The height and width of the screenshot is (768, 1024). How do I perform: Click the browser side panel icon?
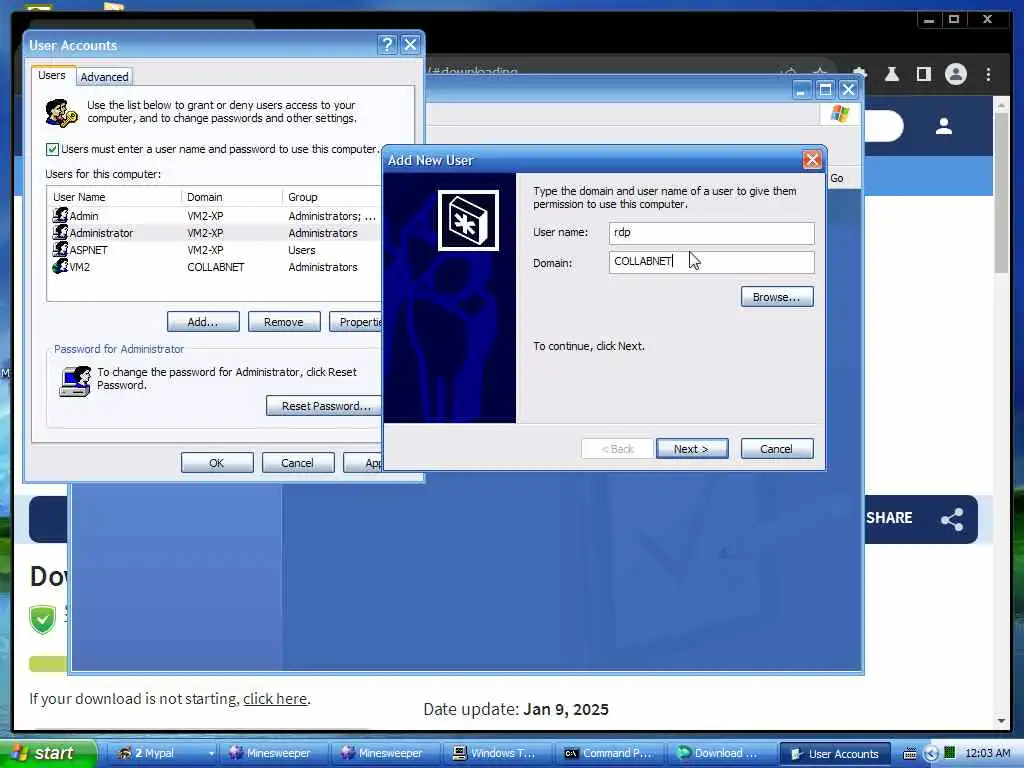923,74
